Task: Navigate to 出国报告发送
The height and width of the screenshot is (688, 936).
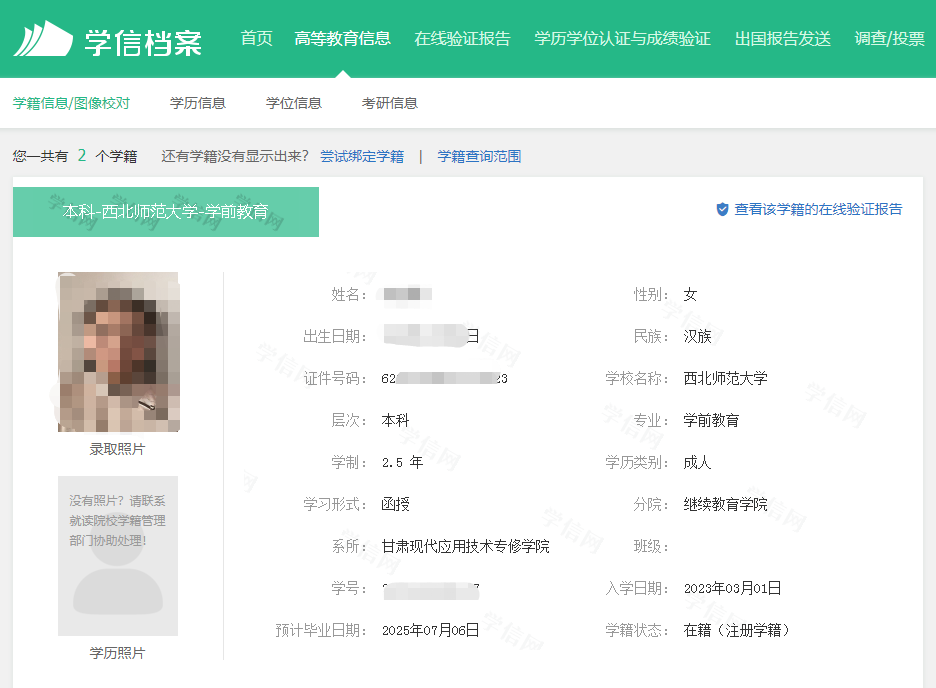Action: click(x=783, y=39)
